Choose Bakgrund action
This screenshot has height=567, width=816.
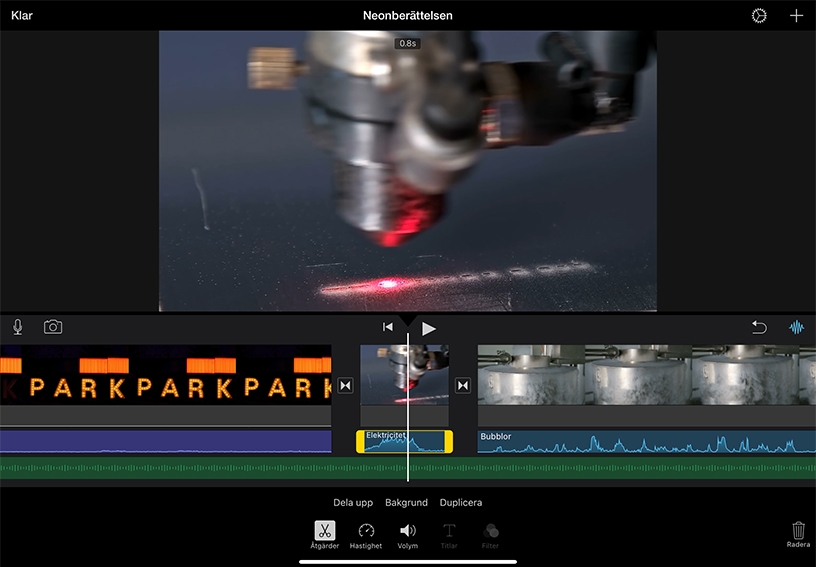tap(406, 502)
